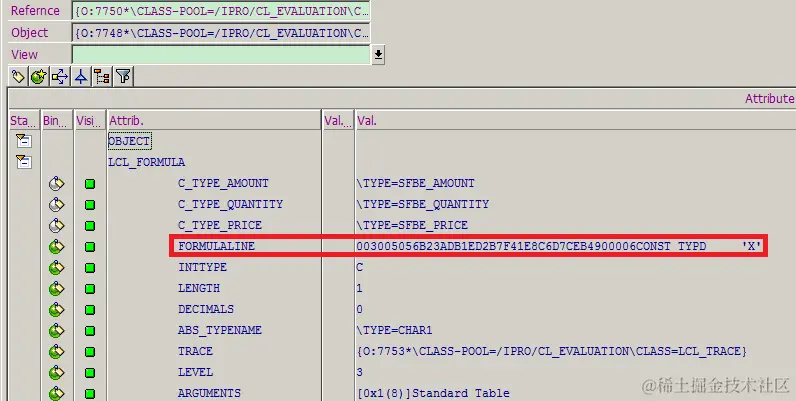Click the visibility square for LENGTH

[90, 289]
